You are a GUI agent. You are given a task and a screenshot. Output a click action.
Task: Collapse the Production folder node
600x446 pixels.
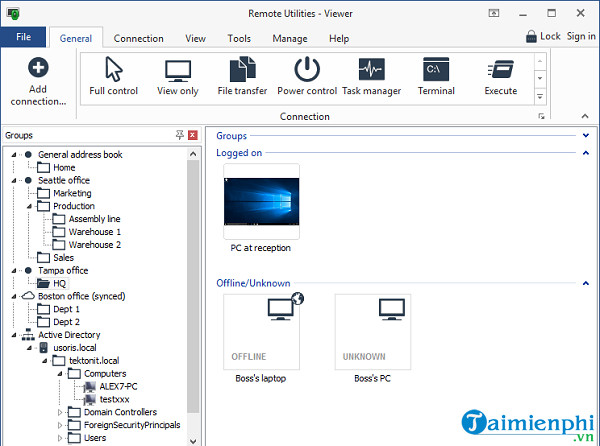[29, 206]
